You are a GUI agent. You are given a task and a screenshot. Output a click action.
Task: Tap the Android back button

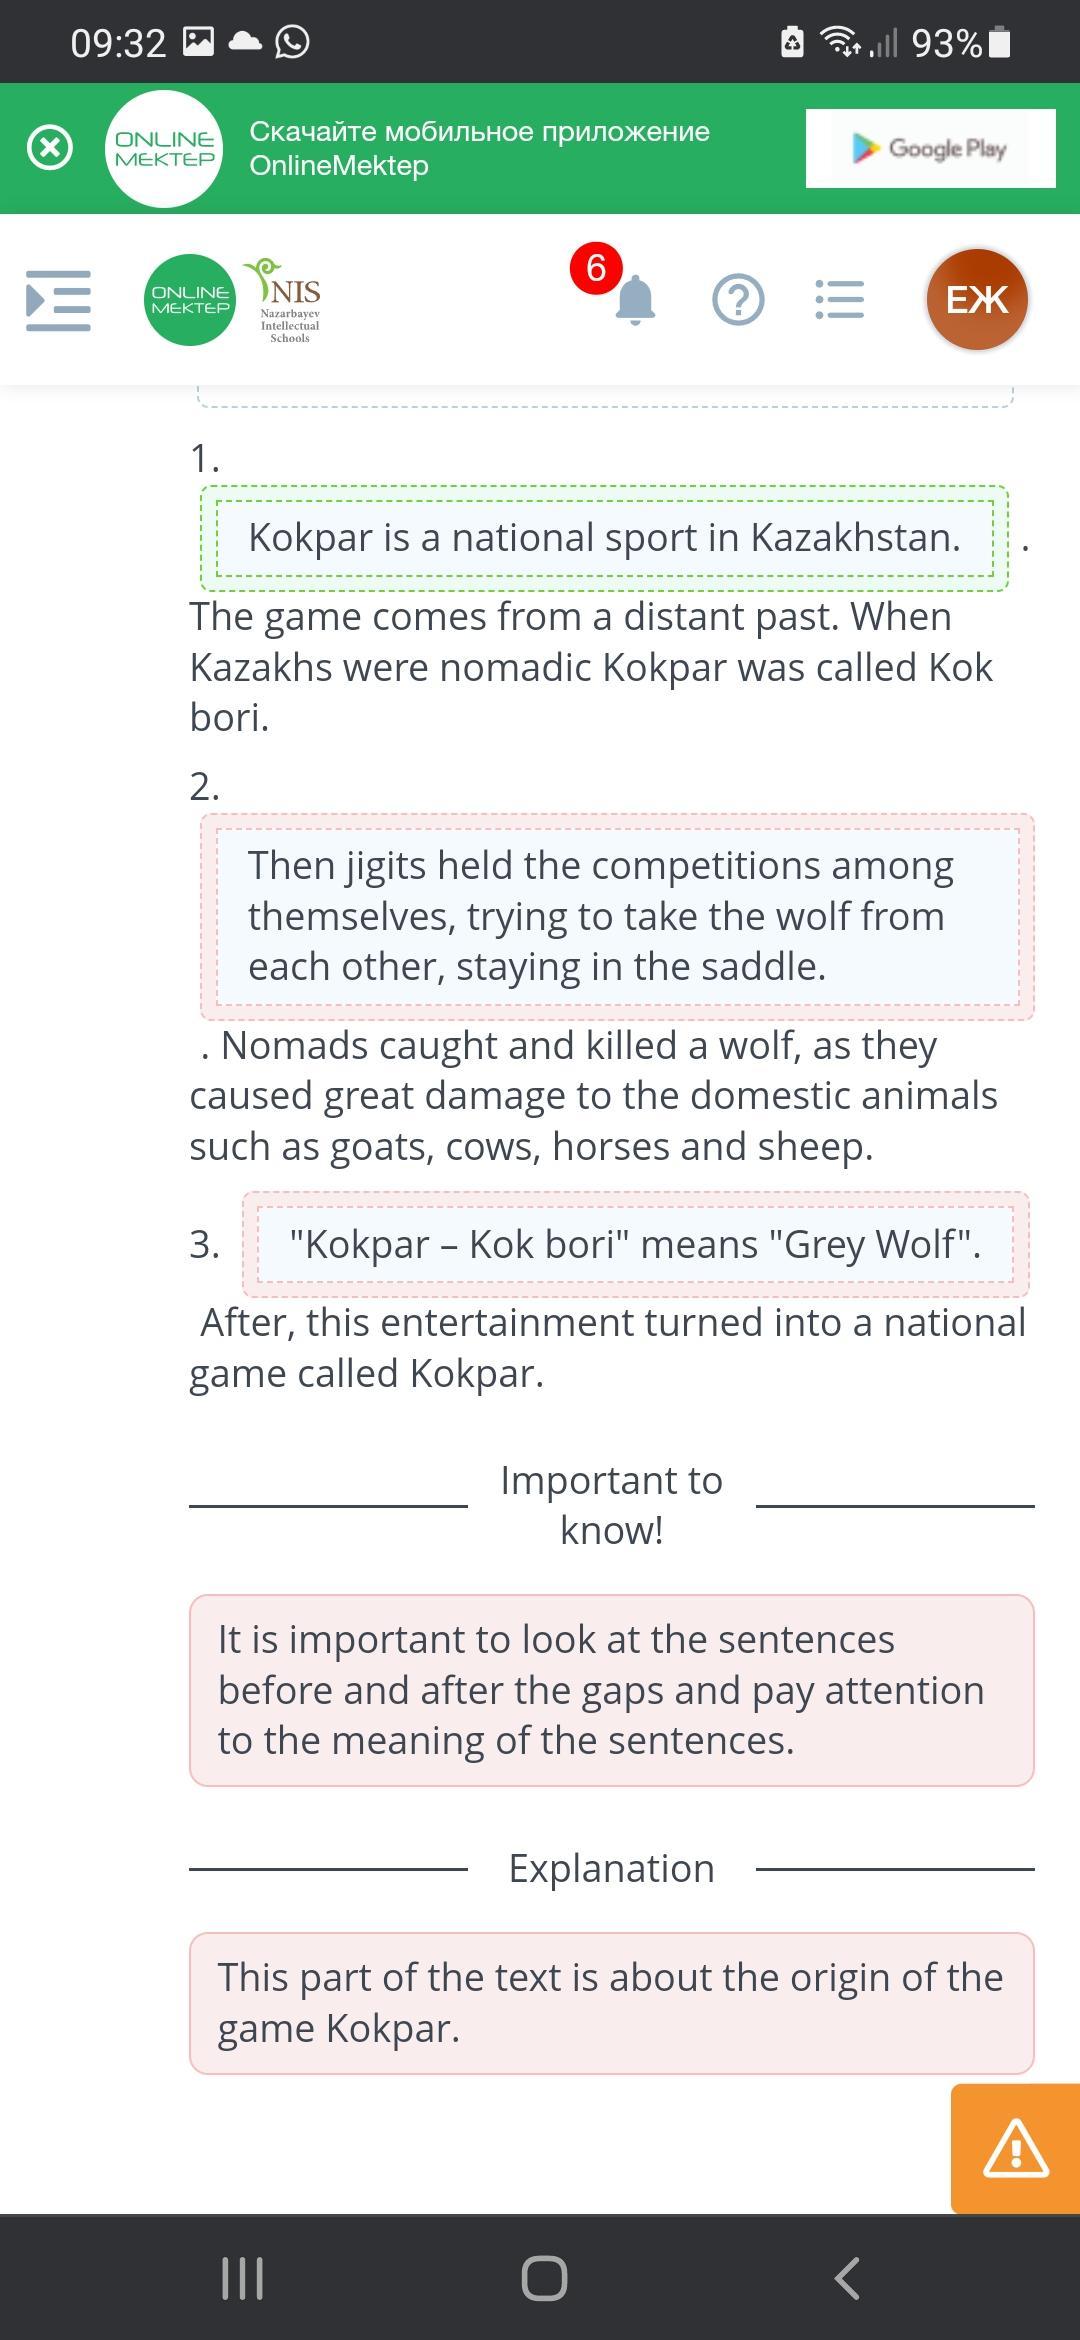[x=846, y=2278]
